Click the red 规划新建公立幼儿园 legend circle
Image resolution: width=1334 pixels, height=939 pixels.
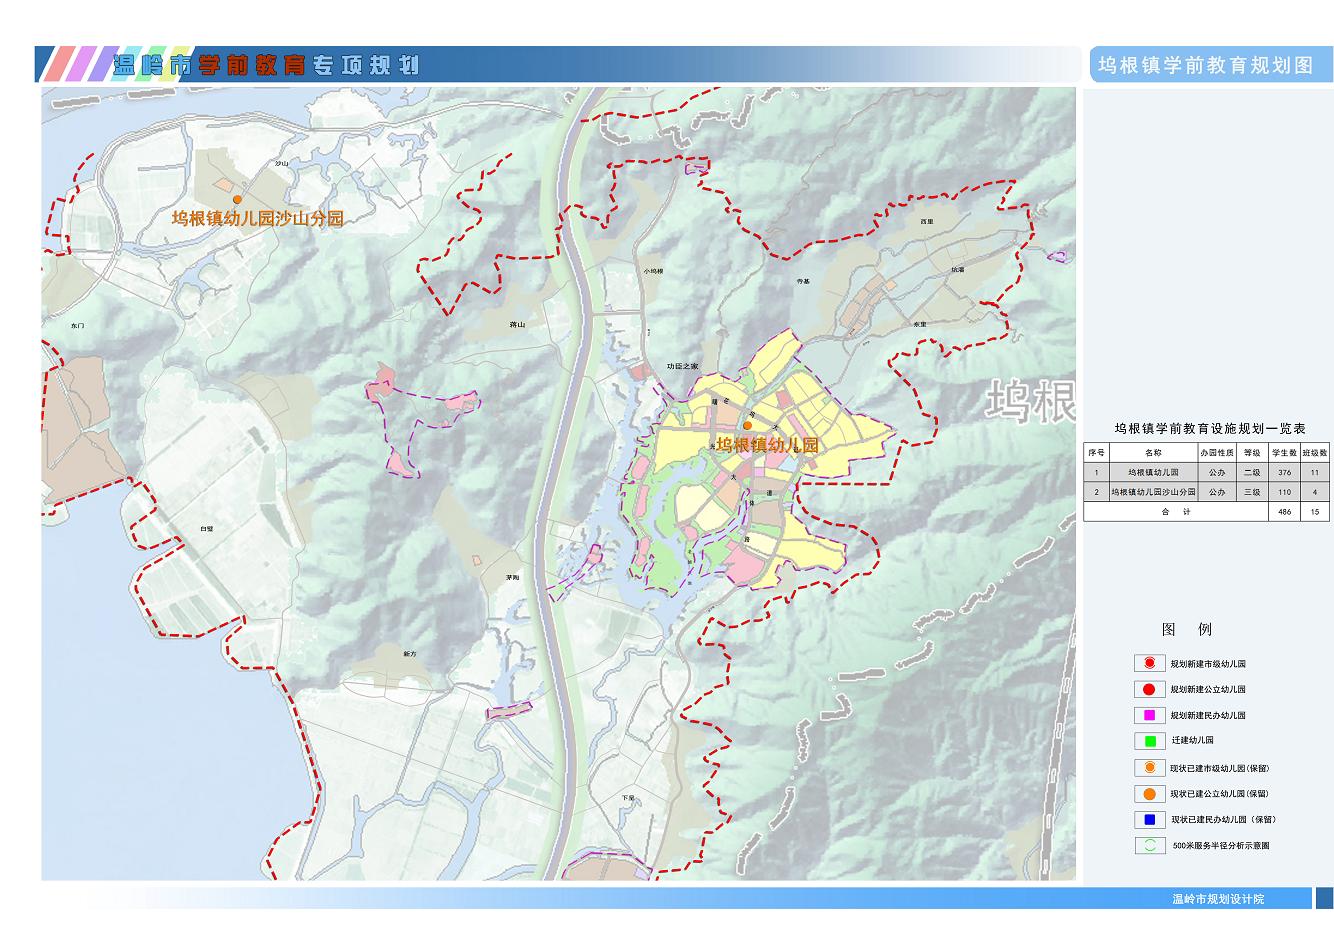[1149, 689]
